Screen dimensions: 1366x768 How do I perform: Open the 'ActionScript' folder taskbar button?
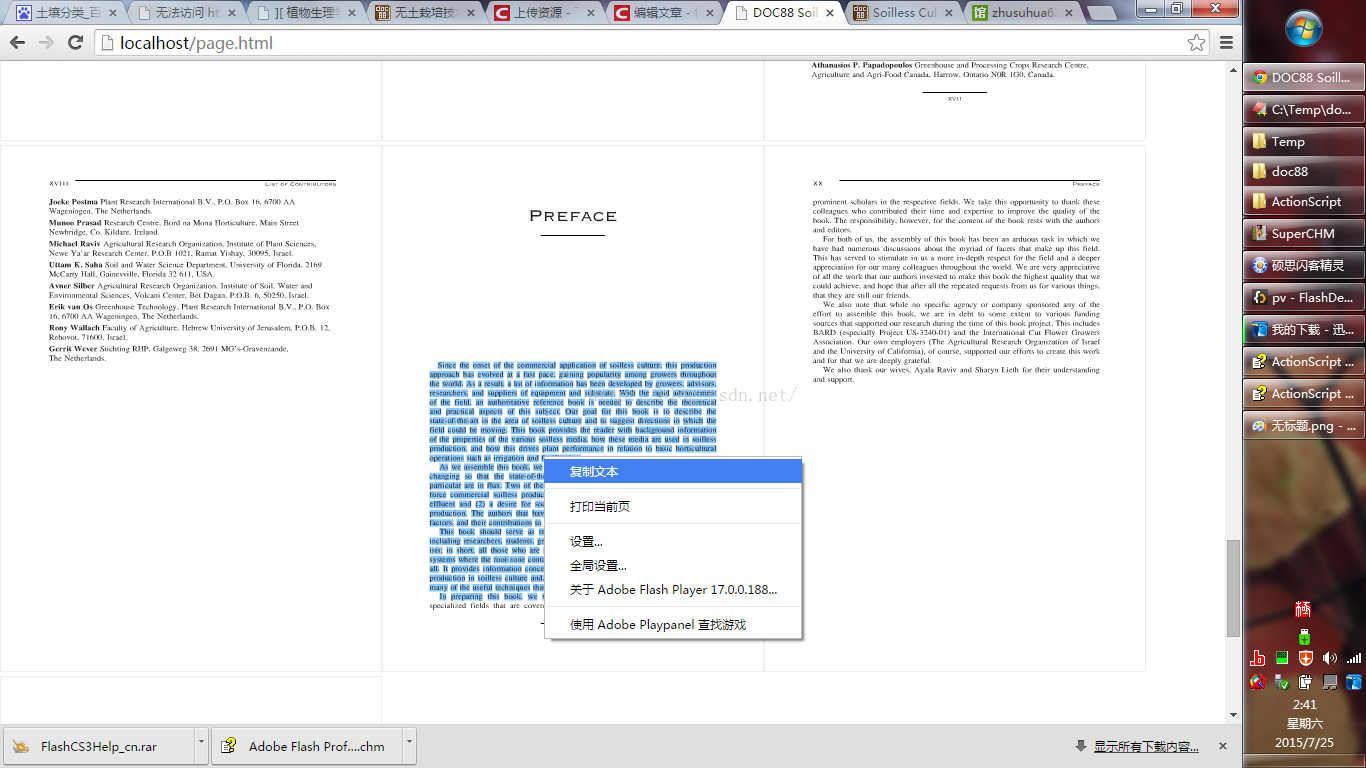click(1303, 201)
